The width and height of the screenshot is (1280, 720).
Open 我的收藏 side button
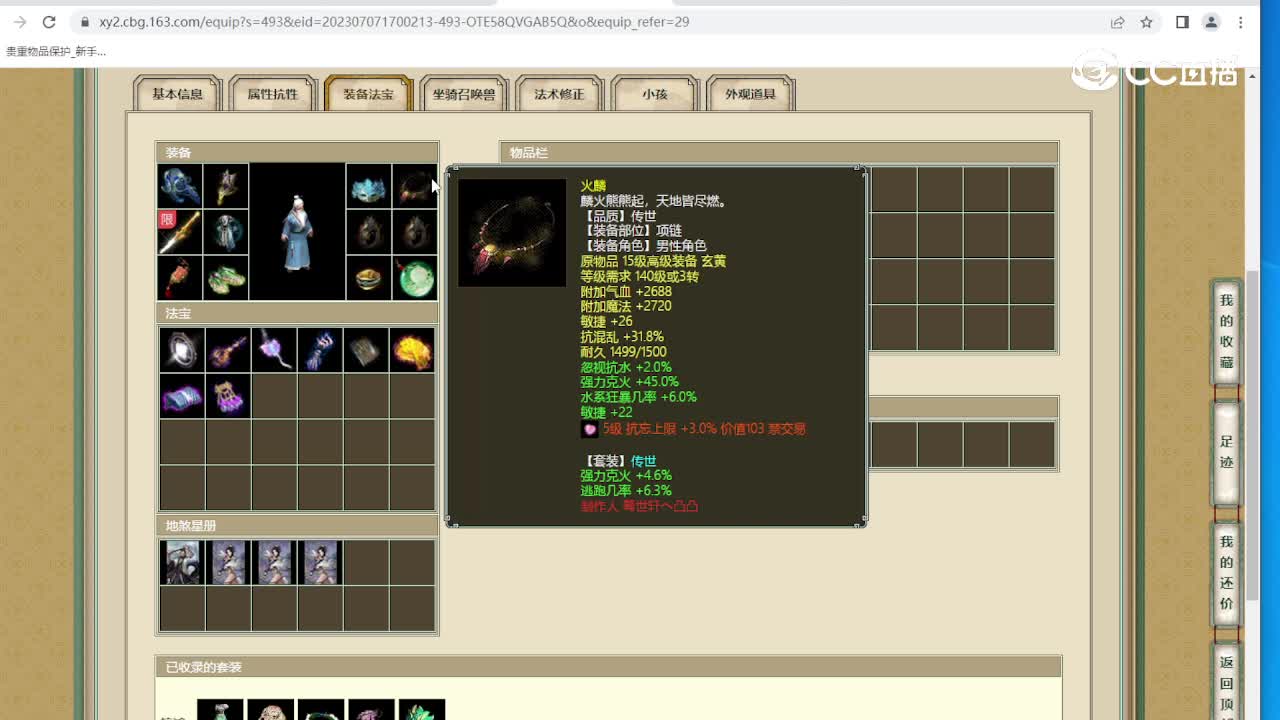1226,332
